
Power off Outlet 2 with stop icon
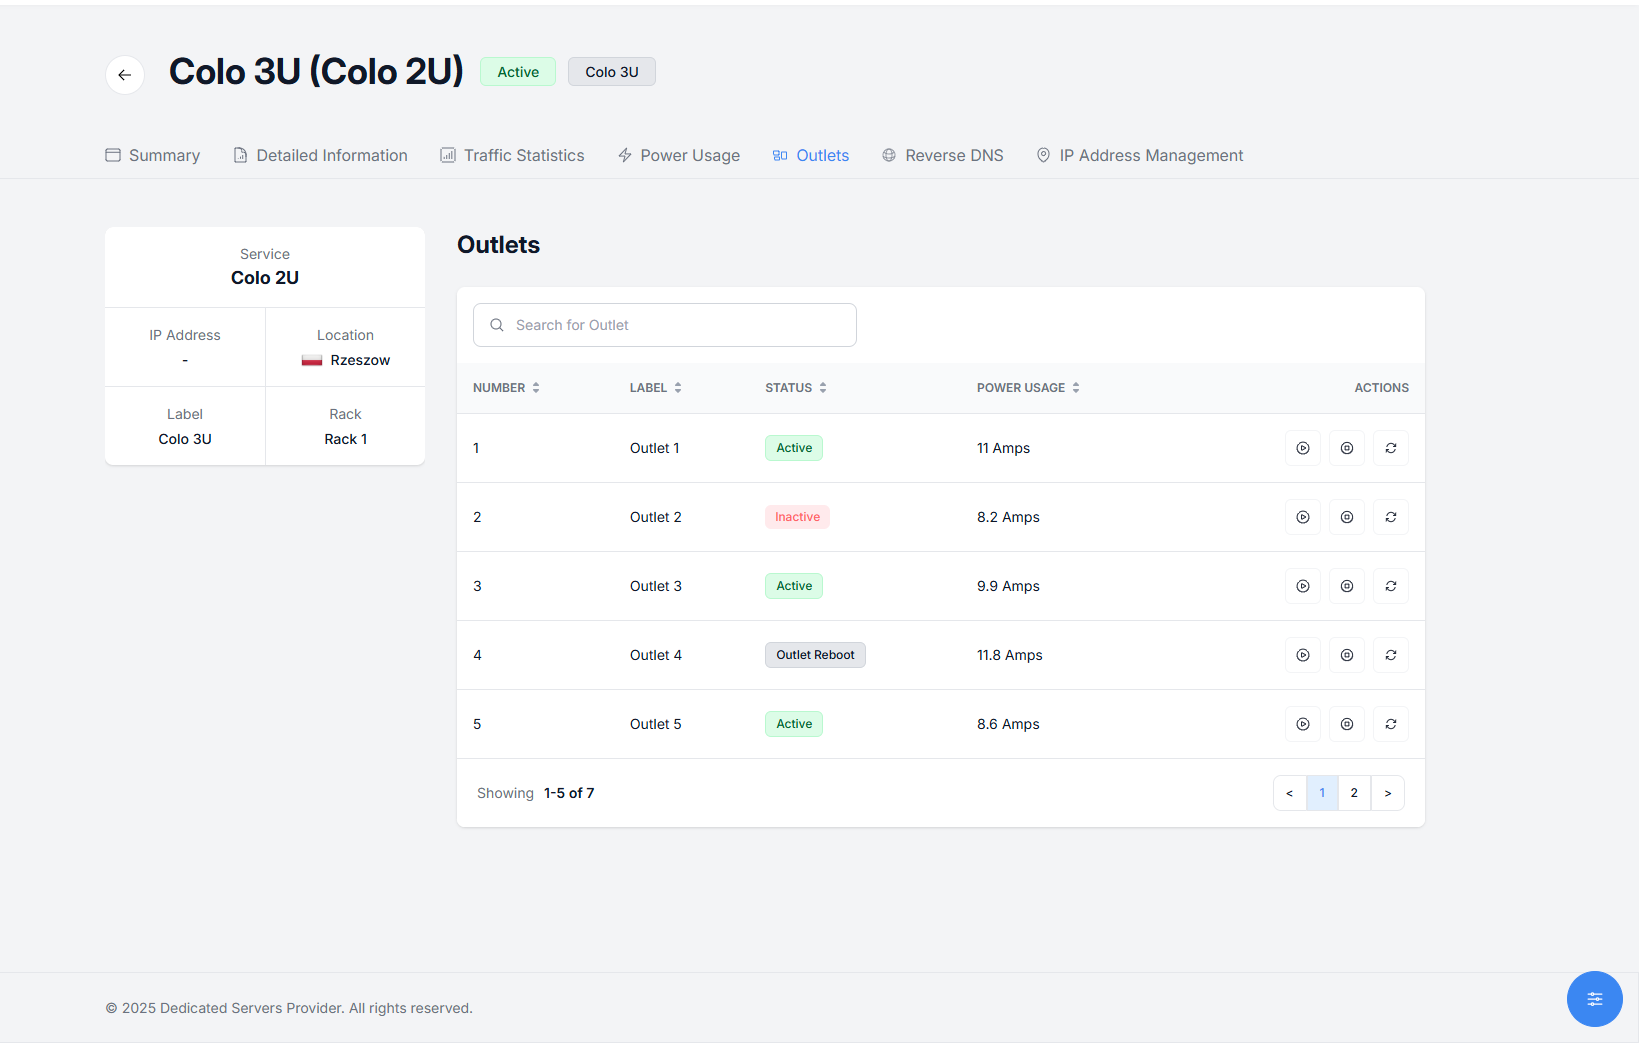tap(1347, 517)
